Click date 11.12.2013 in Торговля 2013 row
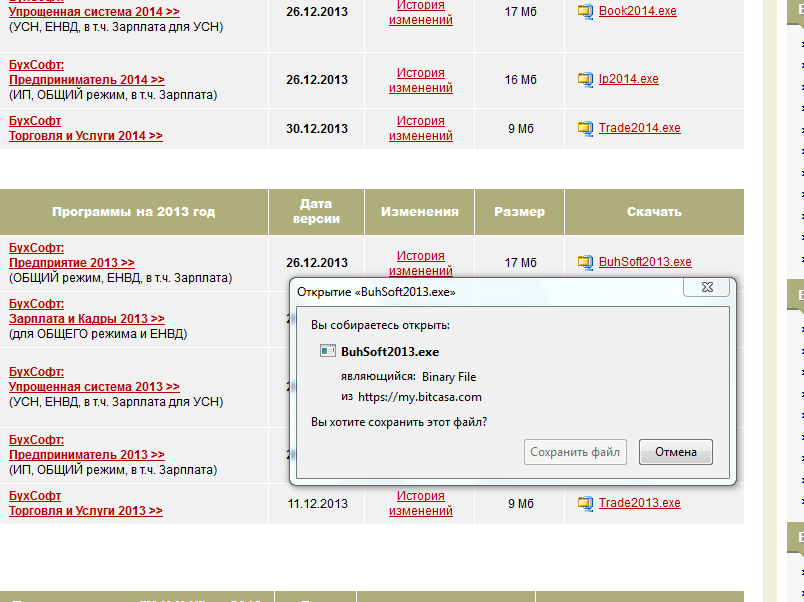 (x=317, y=504)
